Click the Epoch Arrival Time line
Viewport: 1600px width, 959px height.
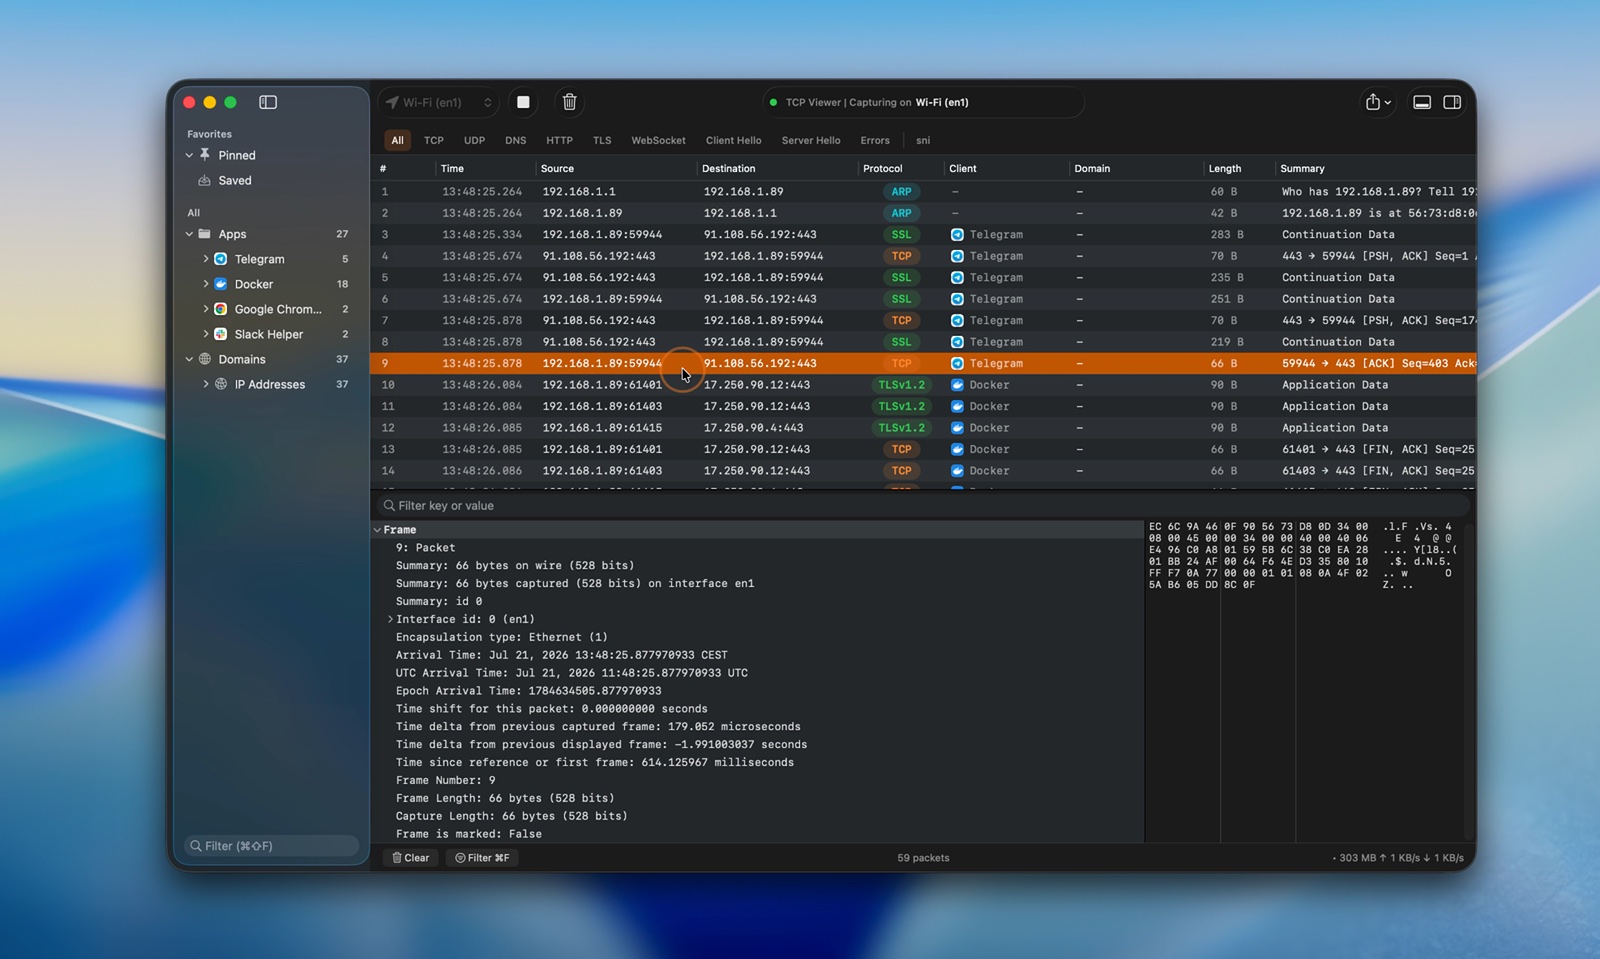point(528,691)
